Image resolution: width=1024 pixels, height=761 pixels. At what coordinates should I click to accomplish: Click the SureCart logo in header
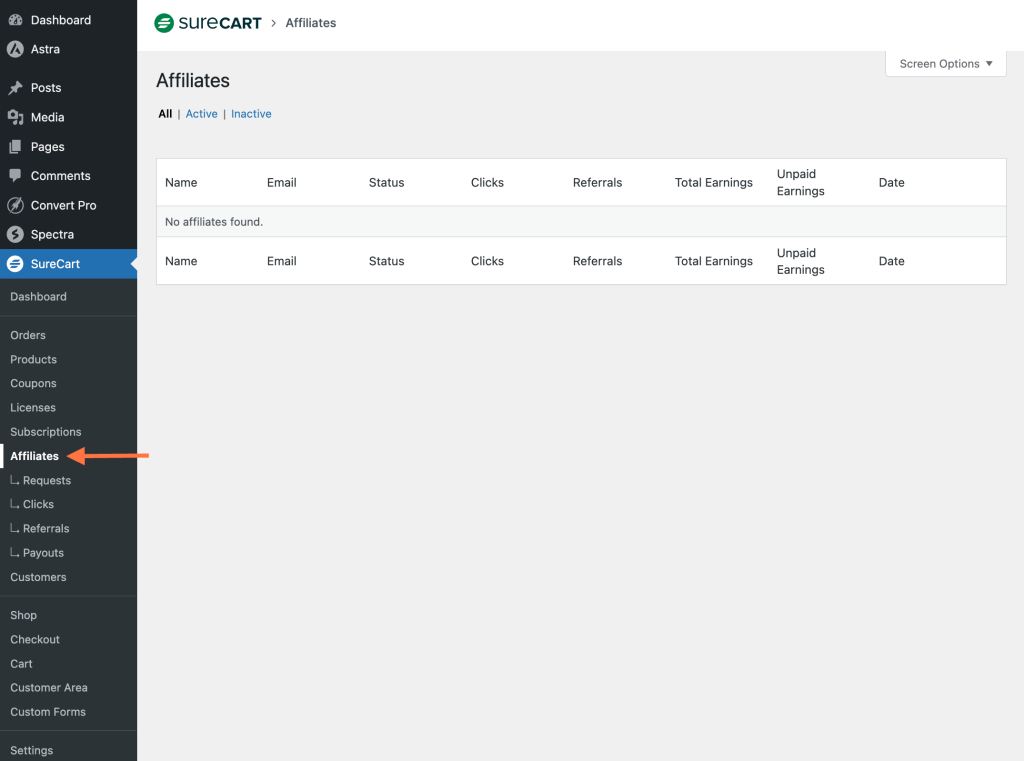[x=207, y=23]
